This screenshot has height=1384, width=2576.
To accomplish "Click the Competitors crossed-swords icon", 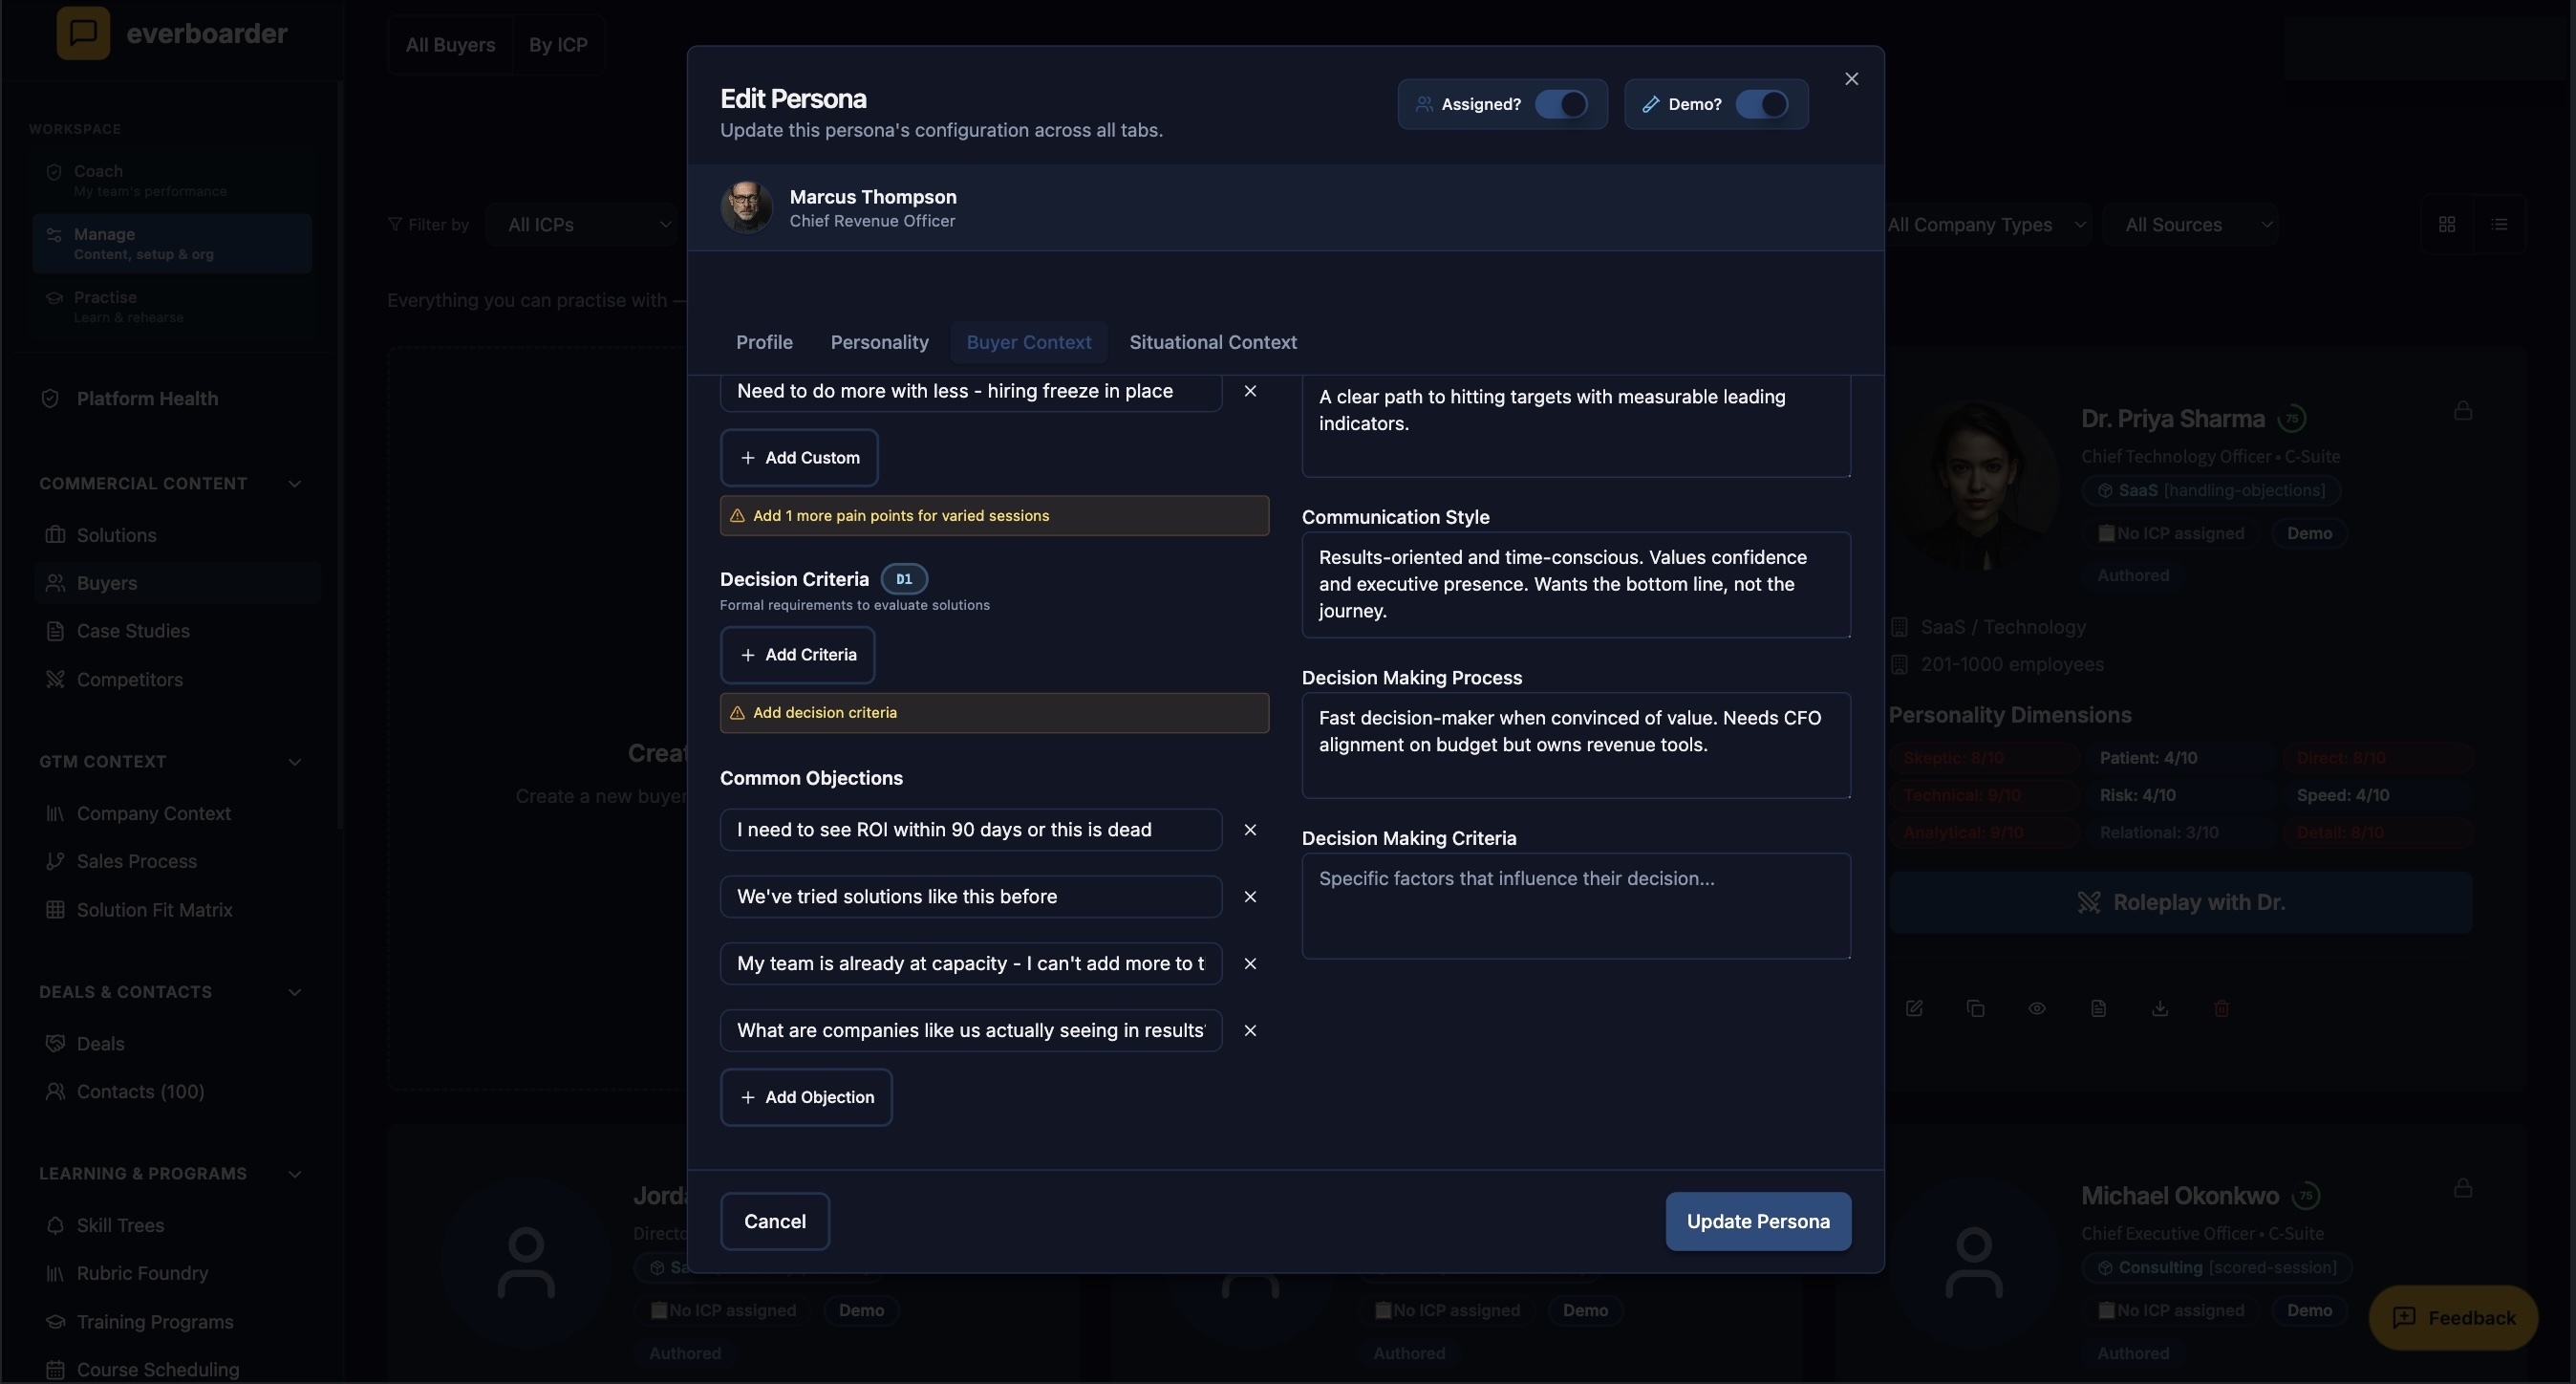I will 56,679.
